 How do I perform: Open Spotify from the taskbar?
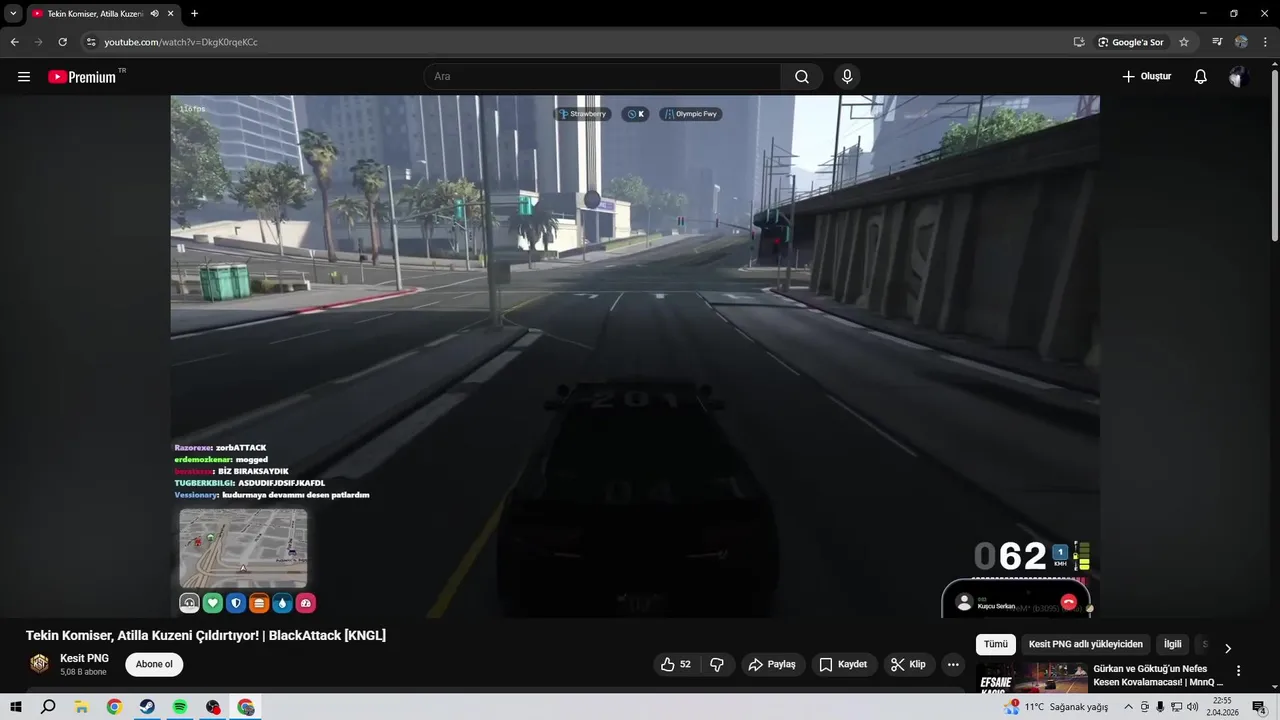click(180, 707)
